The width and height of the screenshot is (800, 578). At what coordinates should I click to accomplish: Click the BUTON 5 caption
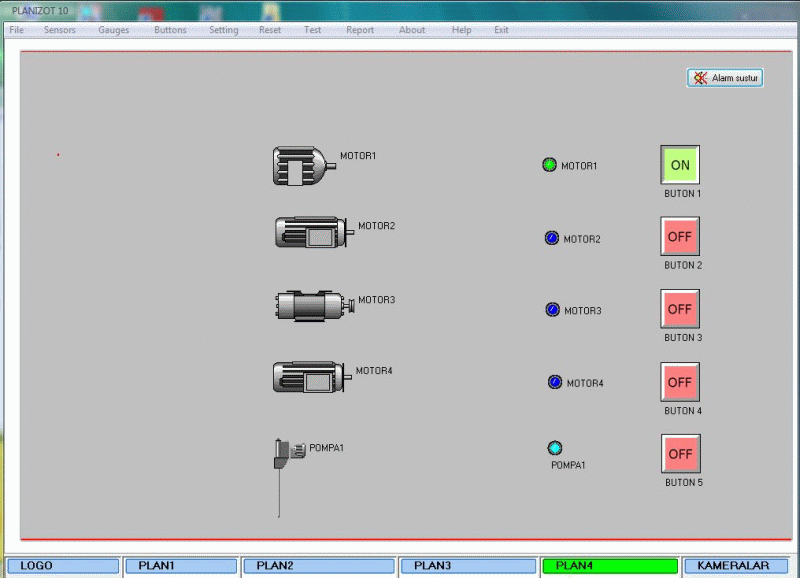(684, 482)
